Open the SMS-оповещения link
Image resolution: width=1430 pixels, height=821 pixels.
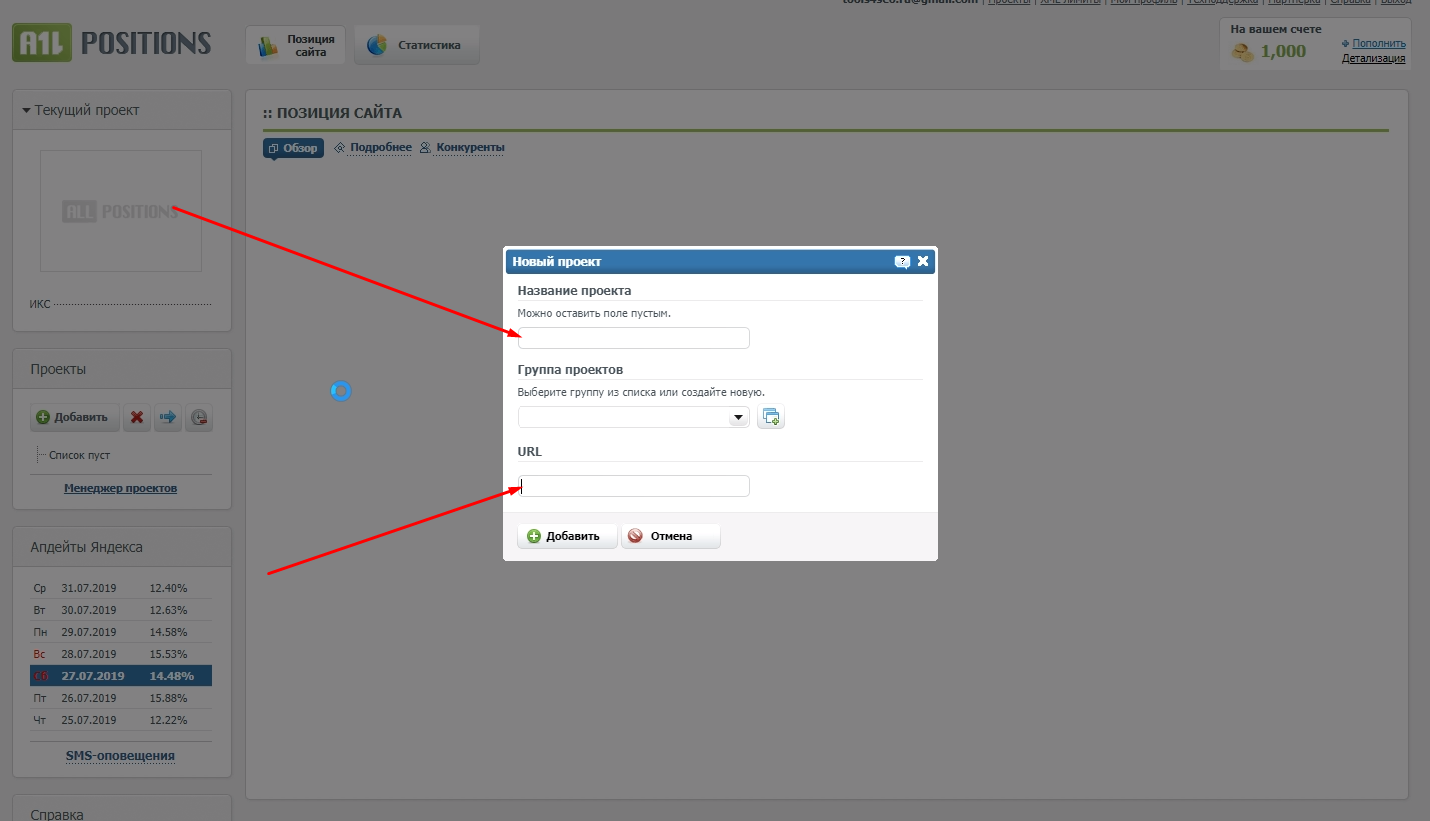pos(120,756)
